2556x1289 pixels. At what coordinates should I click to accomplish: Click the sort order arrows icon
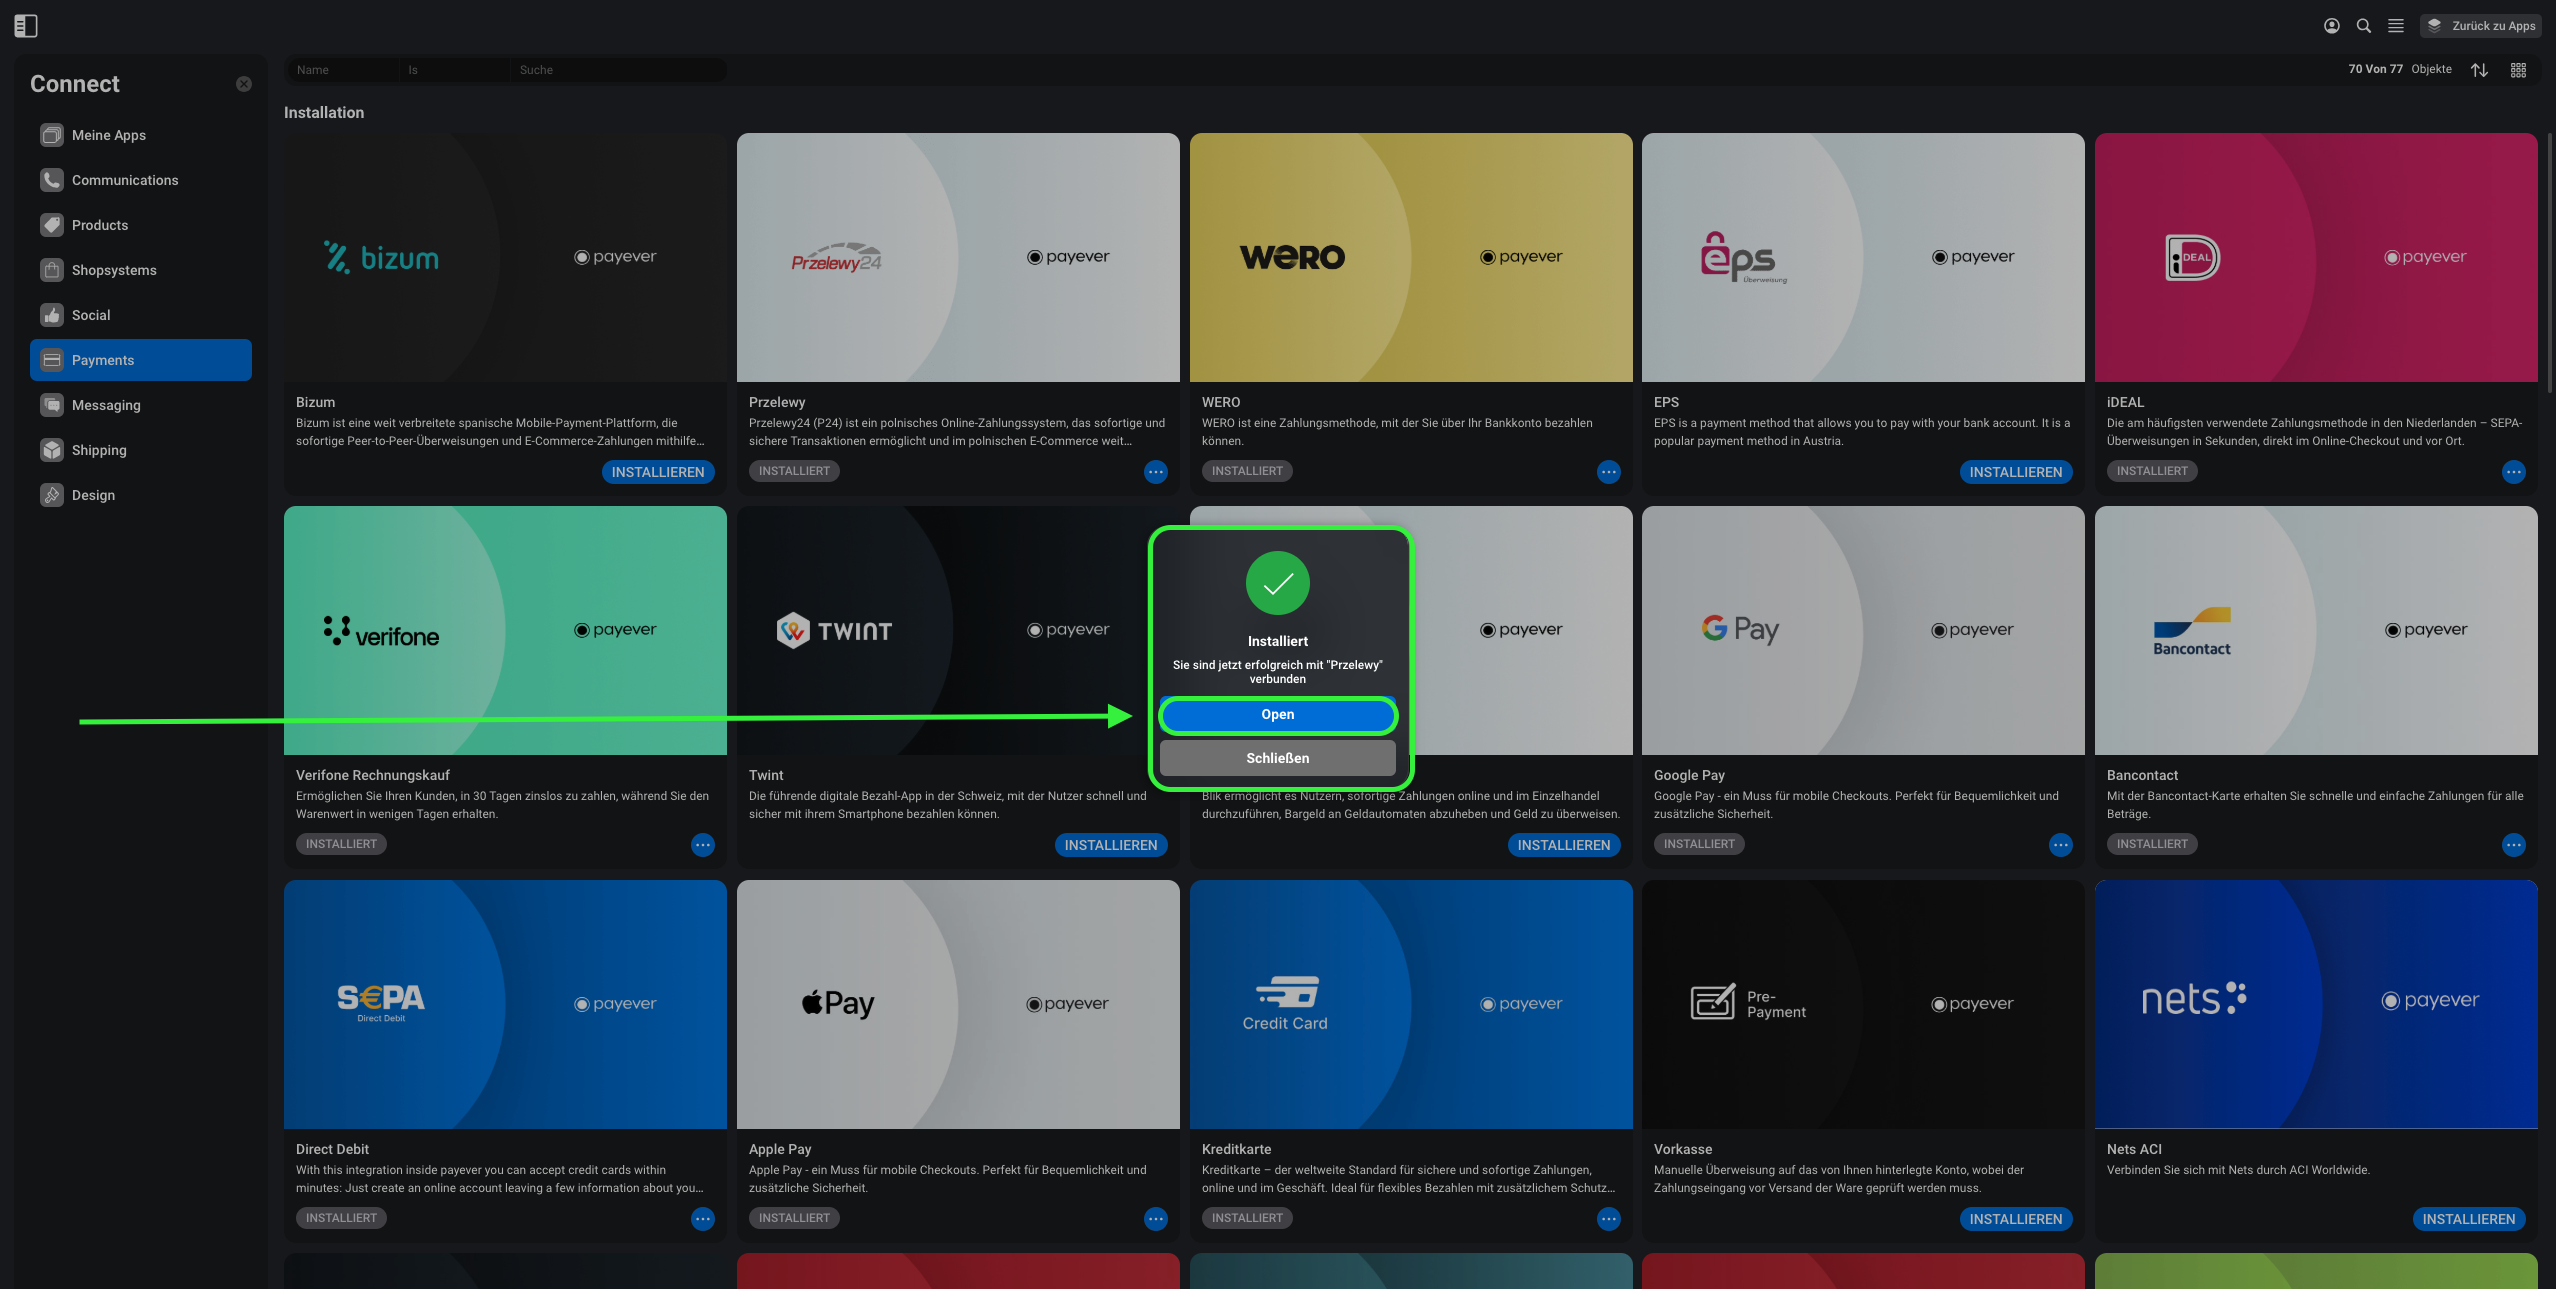pyautogui.click(x=2479, y=70)
